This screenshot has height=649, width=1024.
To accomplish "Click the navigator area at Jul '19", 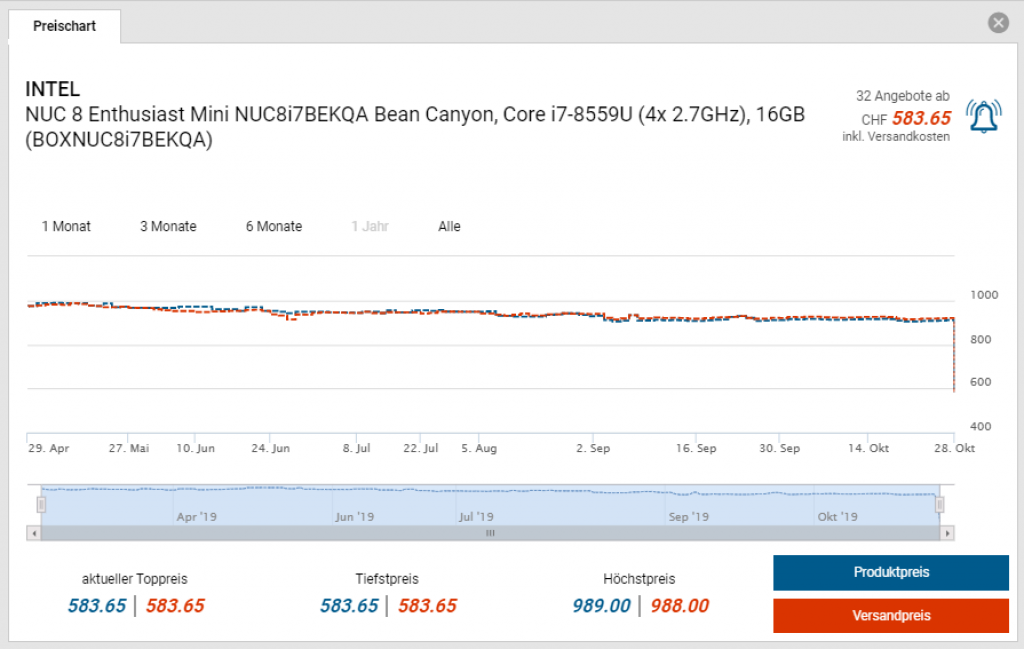I will coord(476,505).
